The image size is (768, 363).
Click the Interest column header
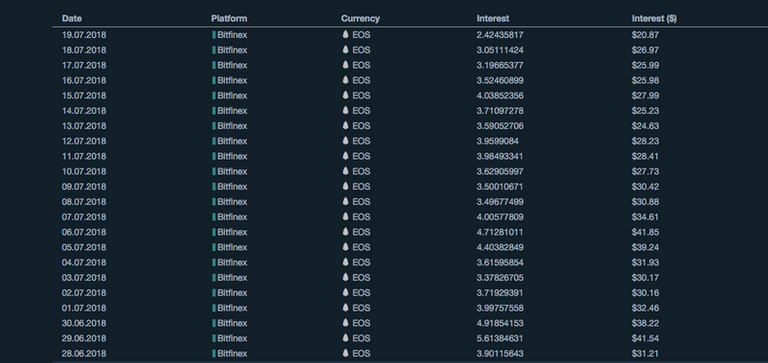[492, 19]
